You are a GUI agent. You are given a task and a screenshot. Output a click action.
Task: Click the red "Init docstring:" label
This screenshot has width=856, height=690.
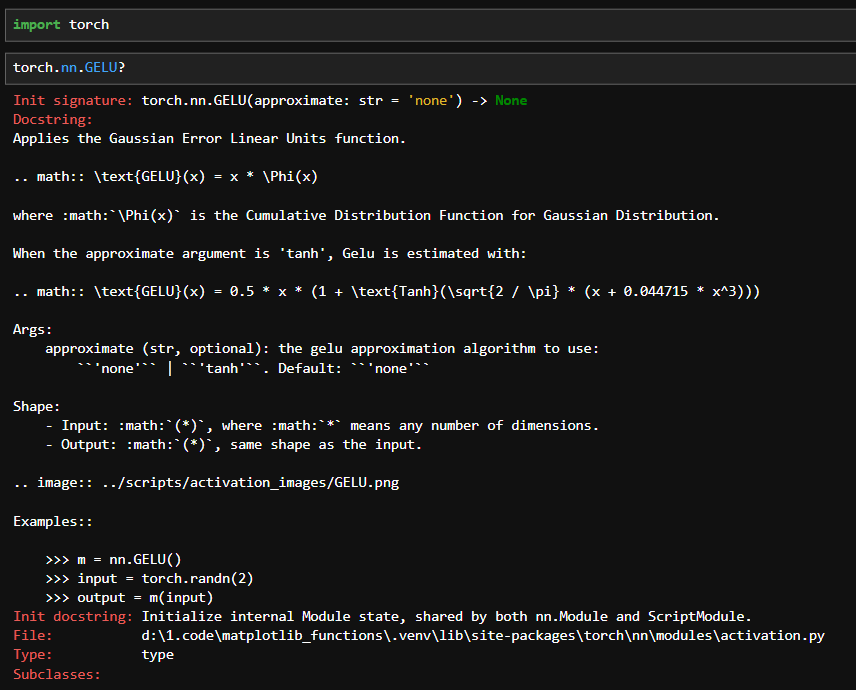(x=73, y=616)
